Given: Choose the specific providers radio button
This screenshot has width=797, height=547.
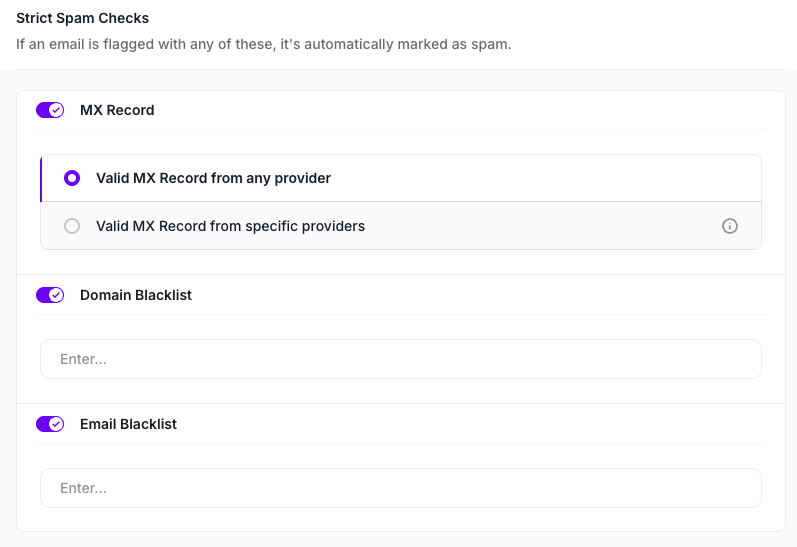Looking at the screenshot, I should pyautogui.click(x=72, y=226).
